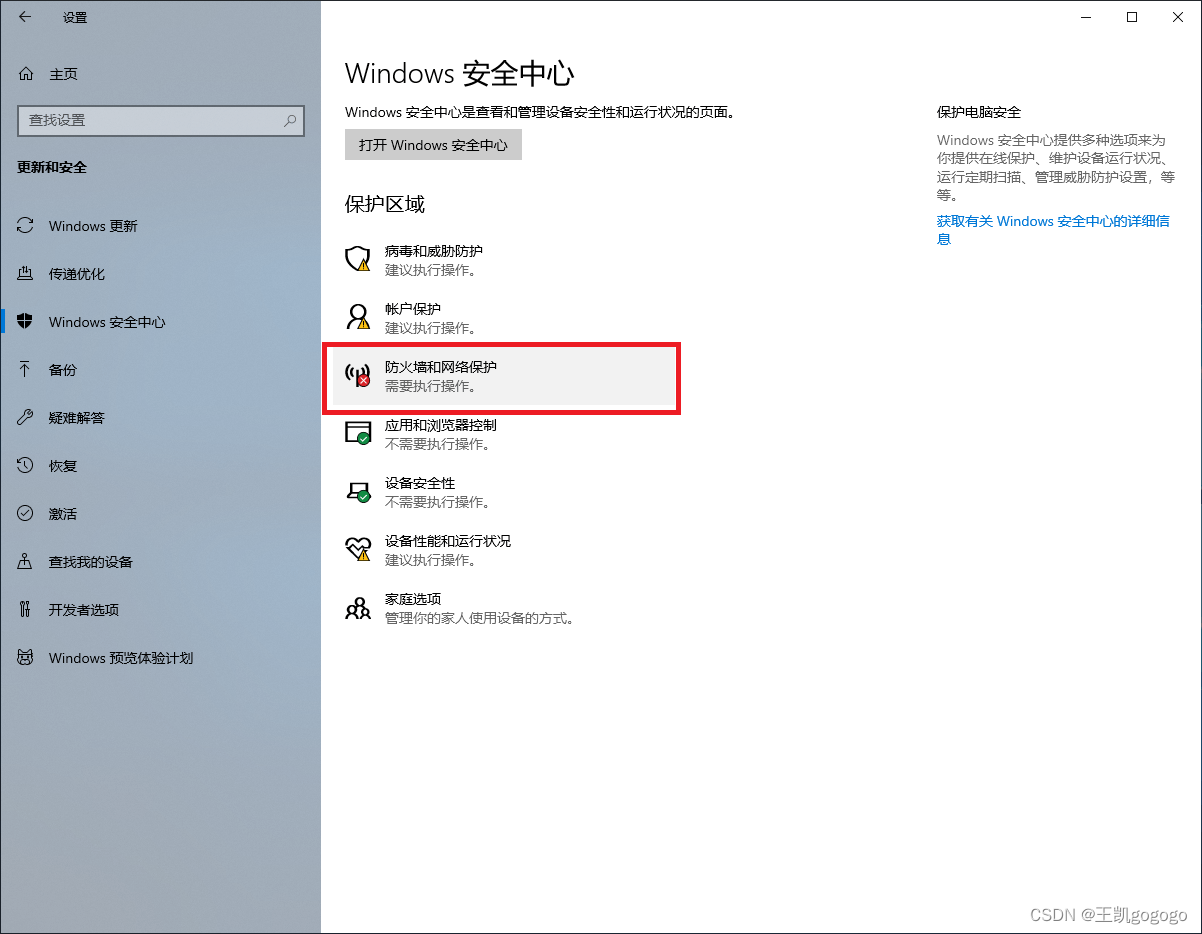
Task: Click the shield icon beside Windows 安全中心
Action: tap(26, 322)
